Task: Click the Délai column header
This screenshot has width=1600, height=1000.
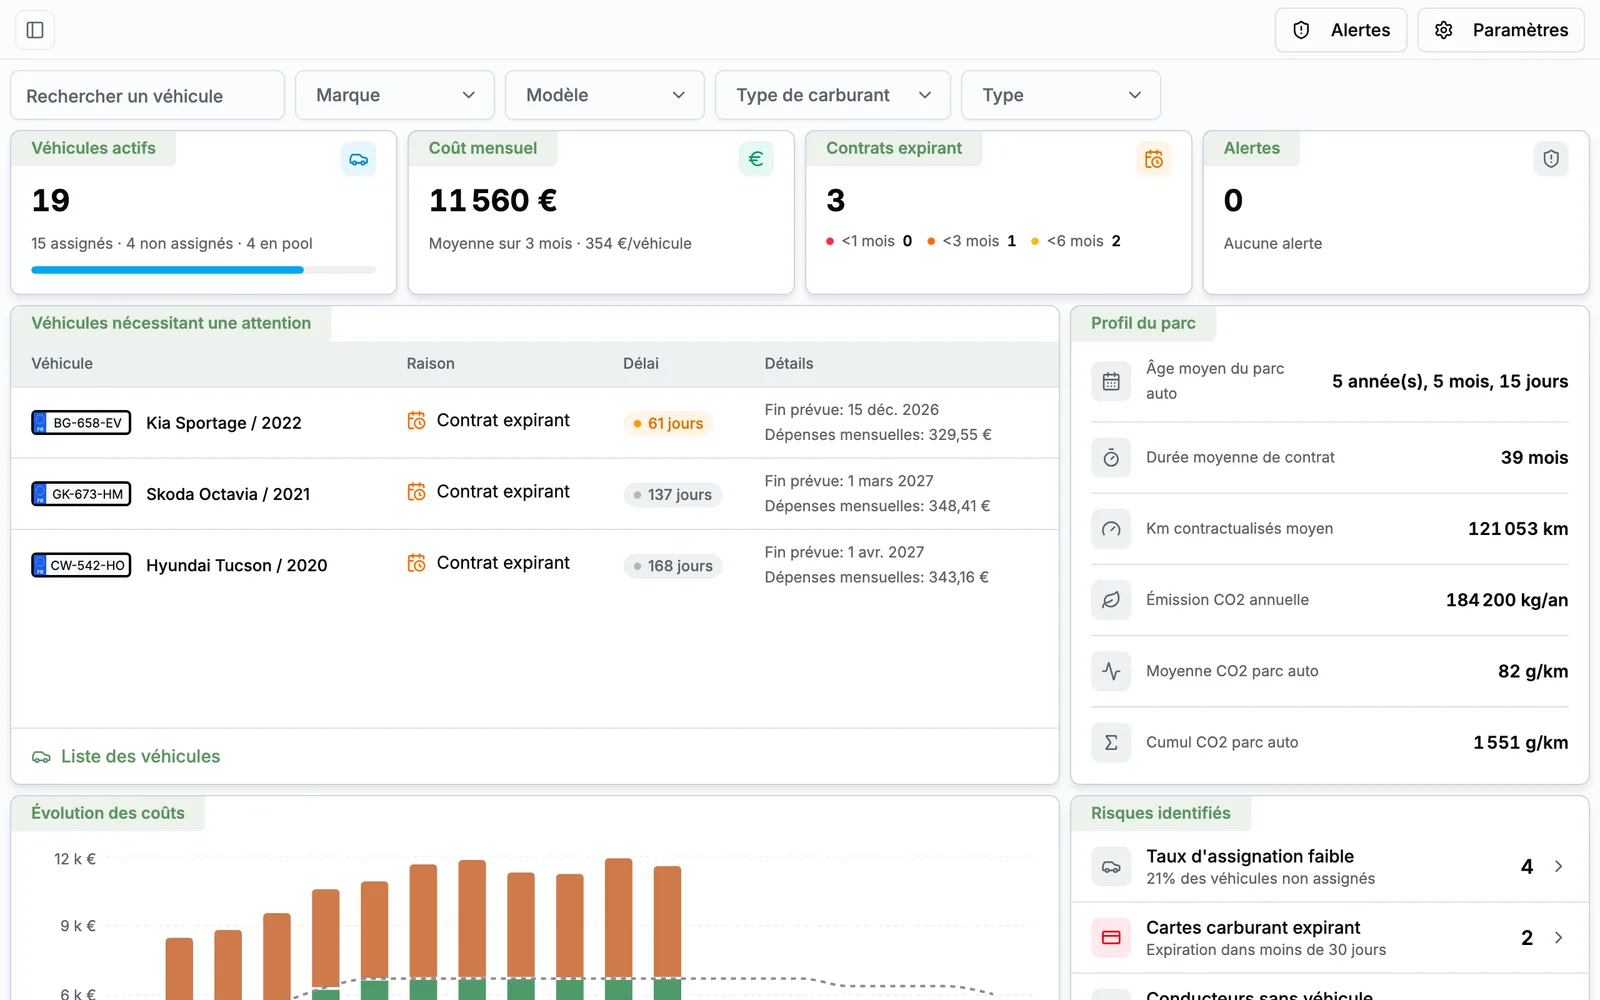Action: pos(641,364)
